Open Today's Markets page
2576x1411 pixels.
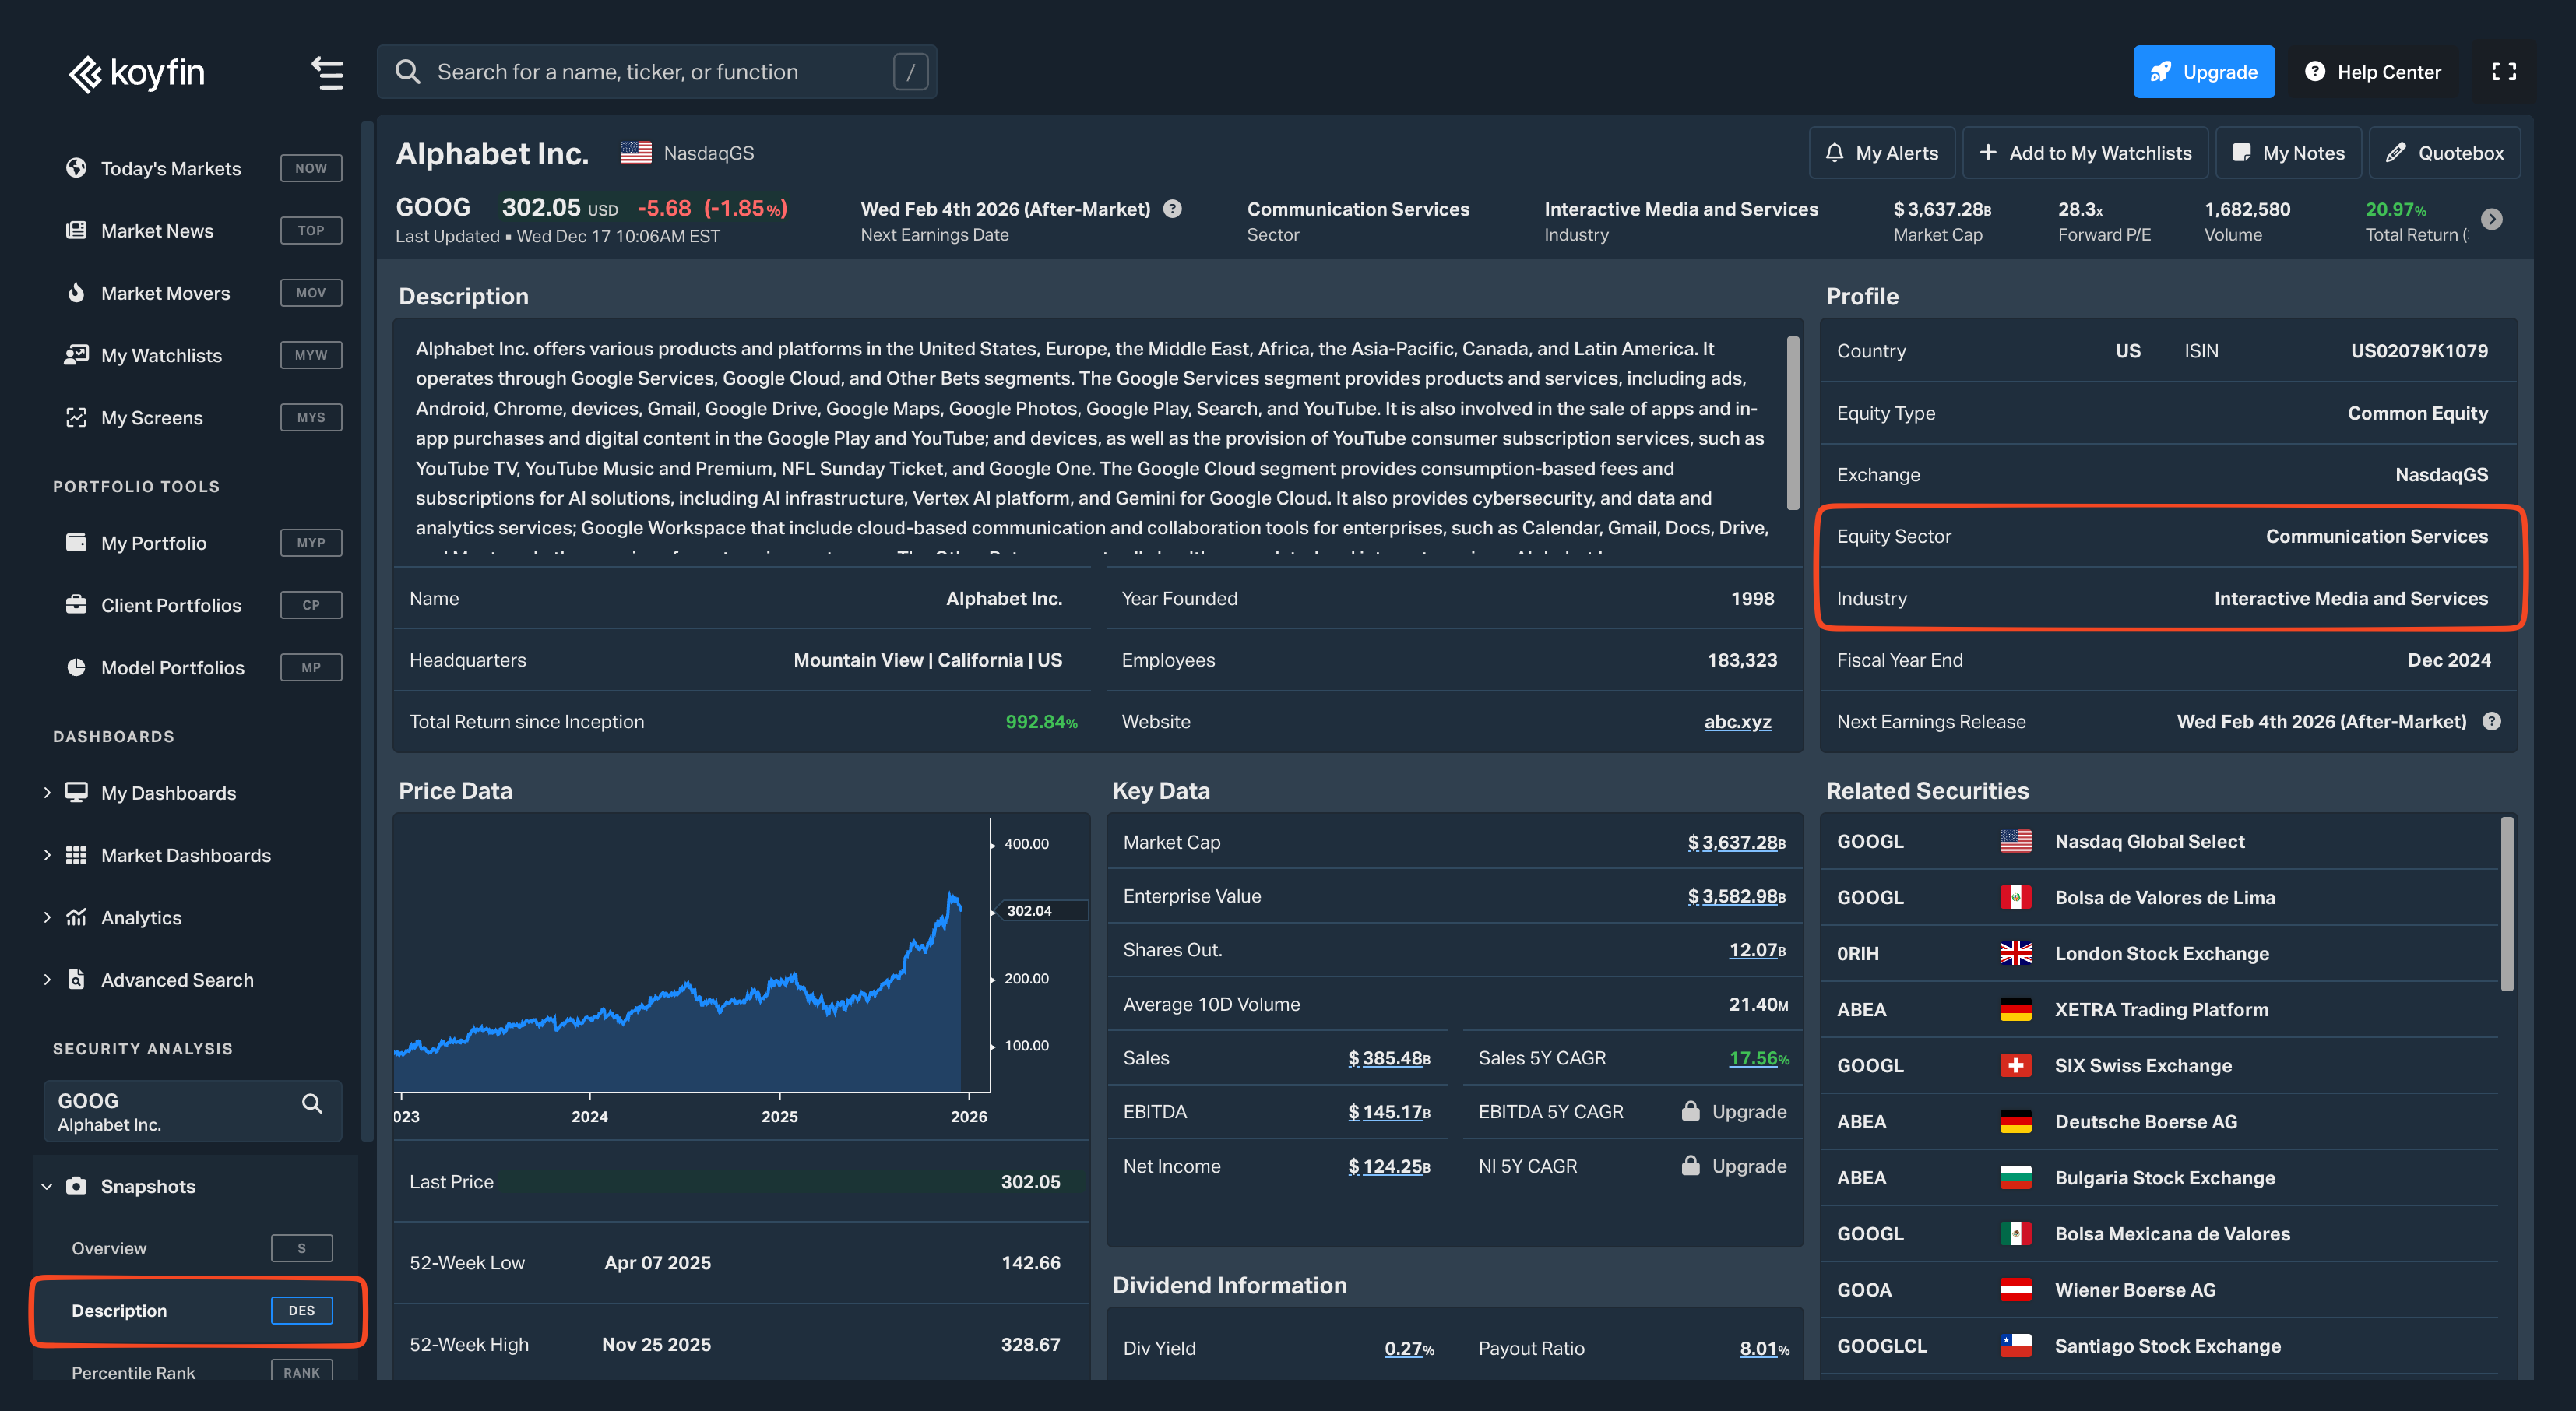coord(170,168)
